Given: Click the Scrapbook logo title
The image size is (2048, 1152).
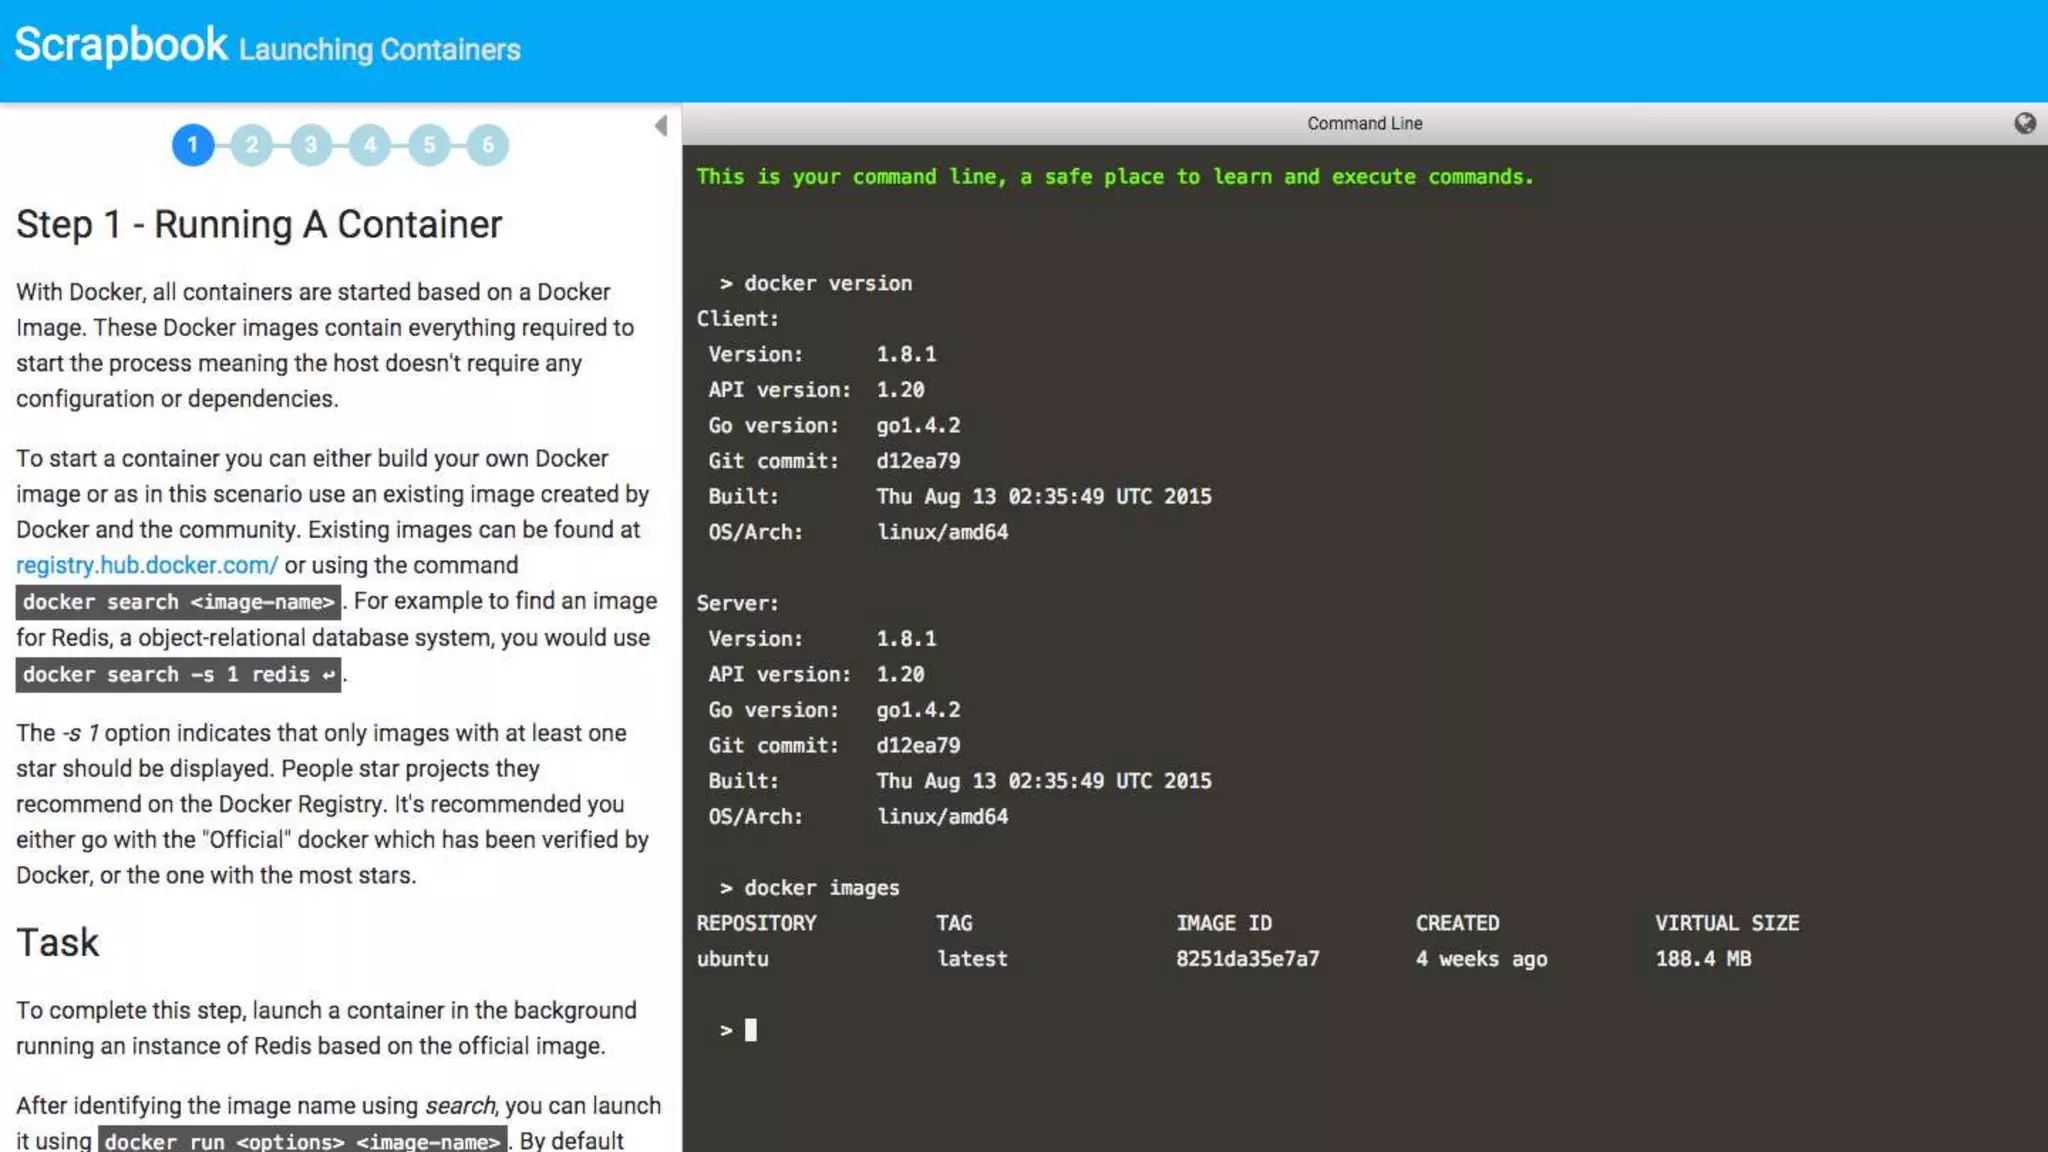Looking at the screenshot, I should coord(121,45).
